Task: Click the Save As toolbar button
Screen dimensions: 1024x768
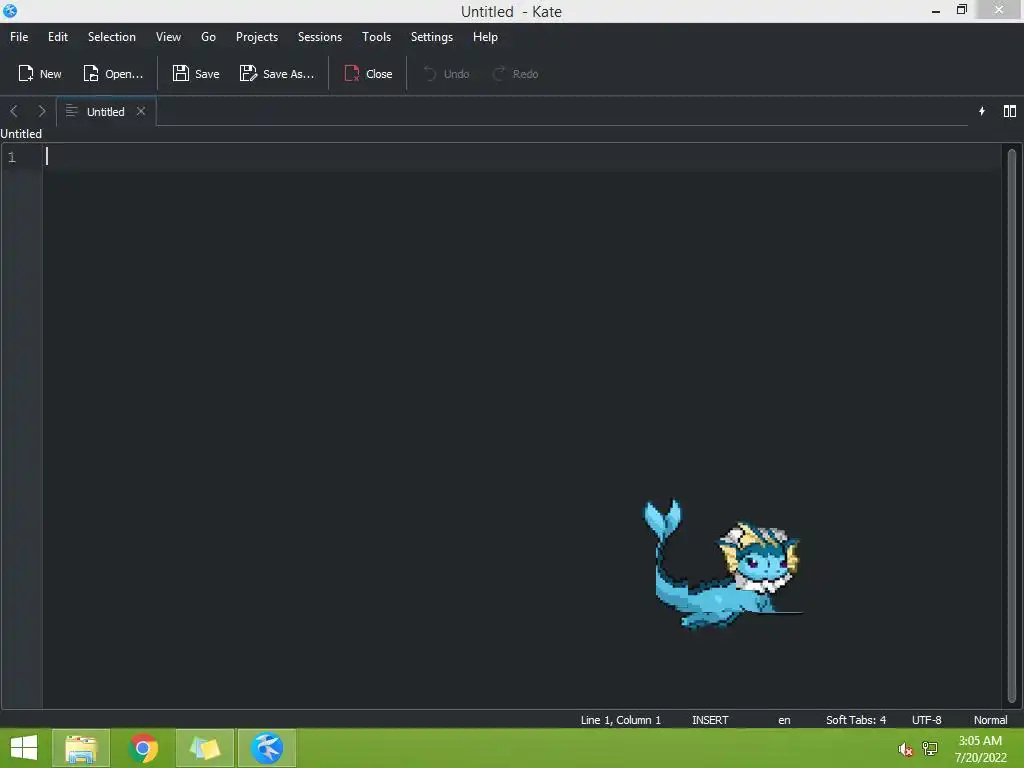Action: pos(276,74)
